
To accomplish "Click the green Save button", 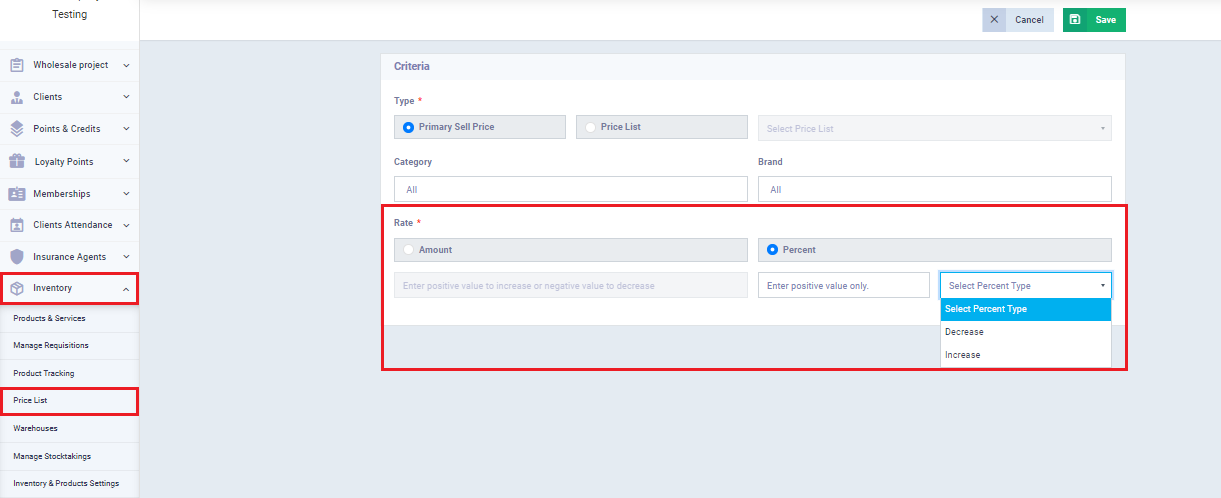I will [1094, 20].
